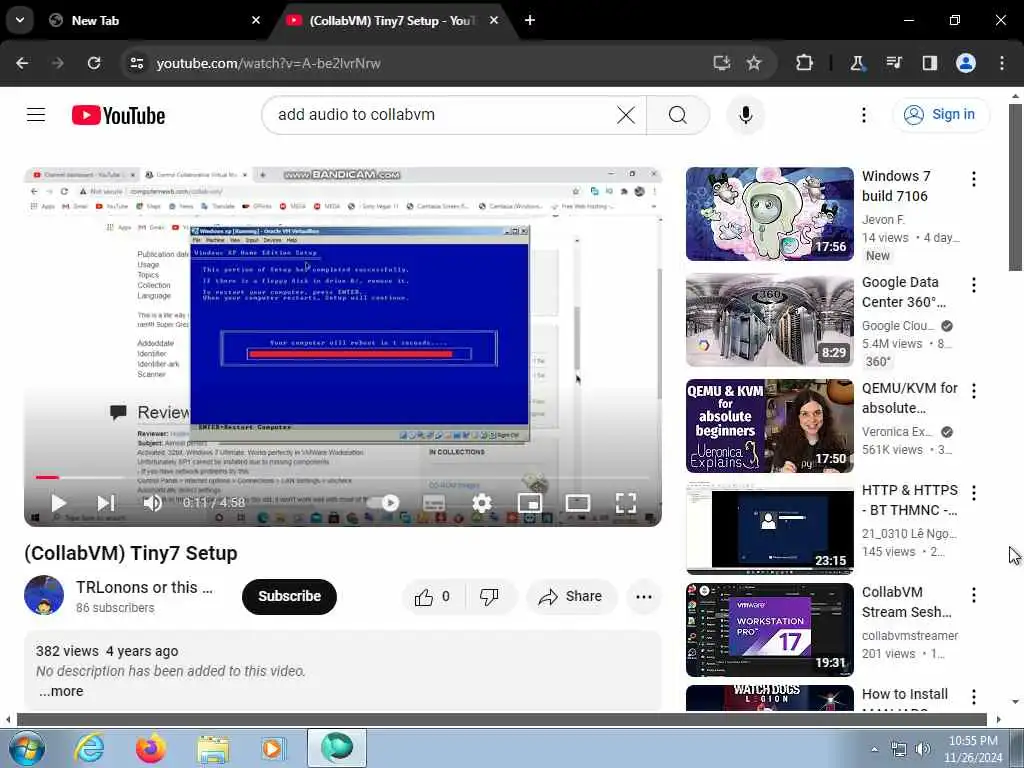Open the tab search dropdown arrow
This screenshot has height=768, width=1024.
click(20, 20)
